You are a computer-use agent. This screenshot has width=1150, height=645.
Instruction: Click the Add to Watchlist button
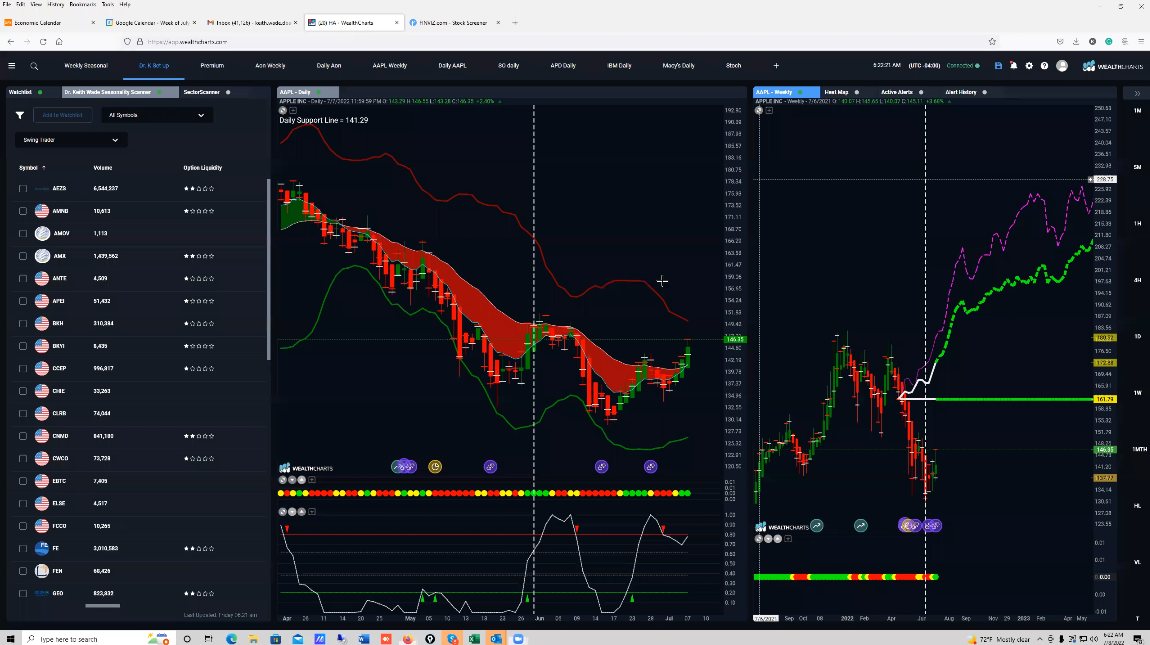62,115
